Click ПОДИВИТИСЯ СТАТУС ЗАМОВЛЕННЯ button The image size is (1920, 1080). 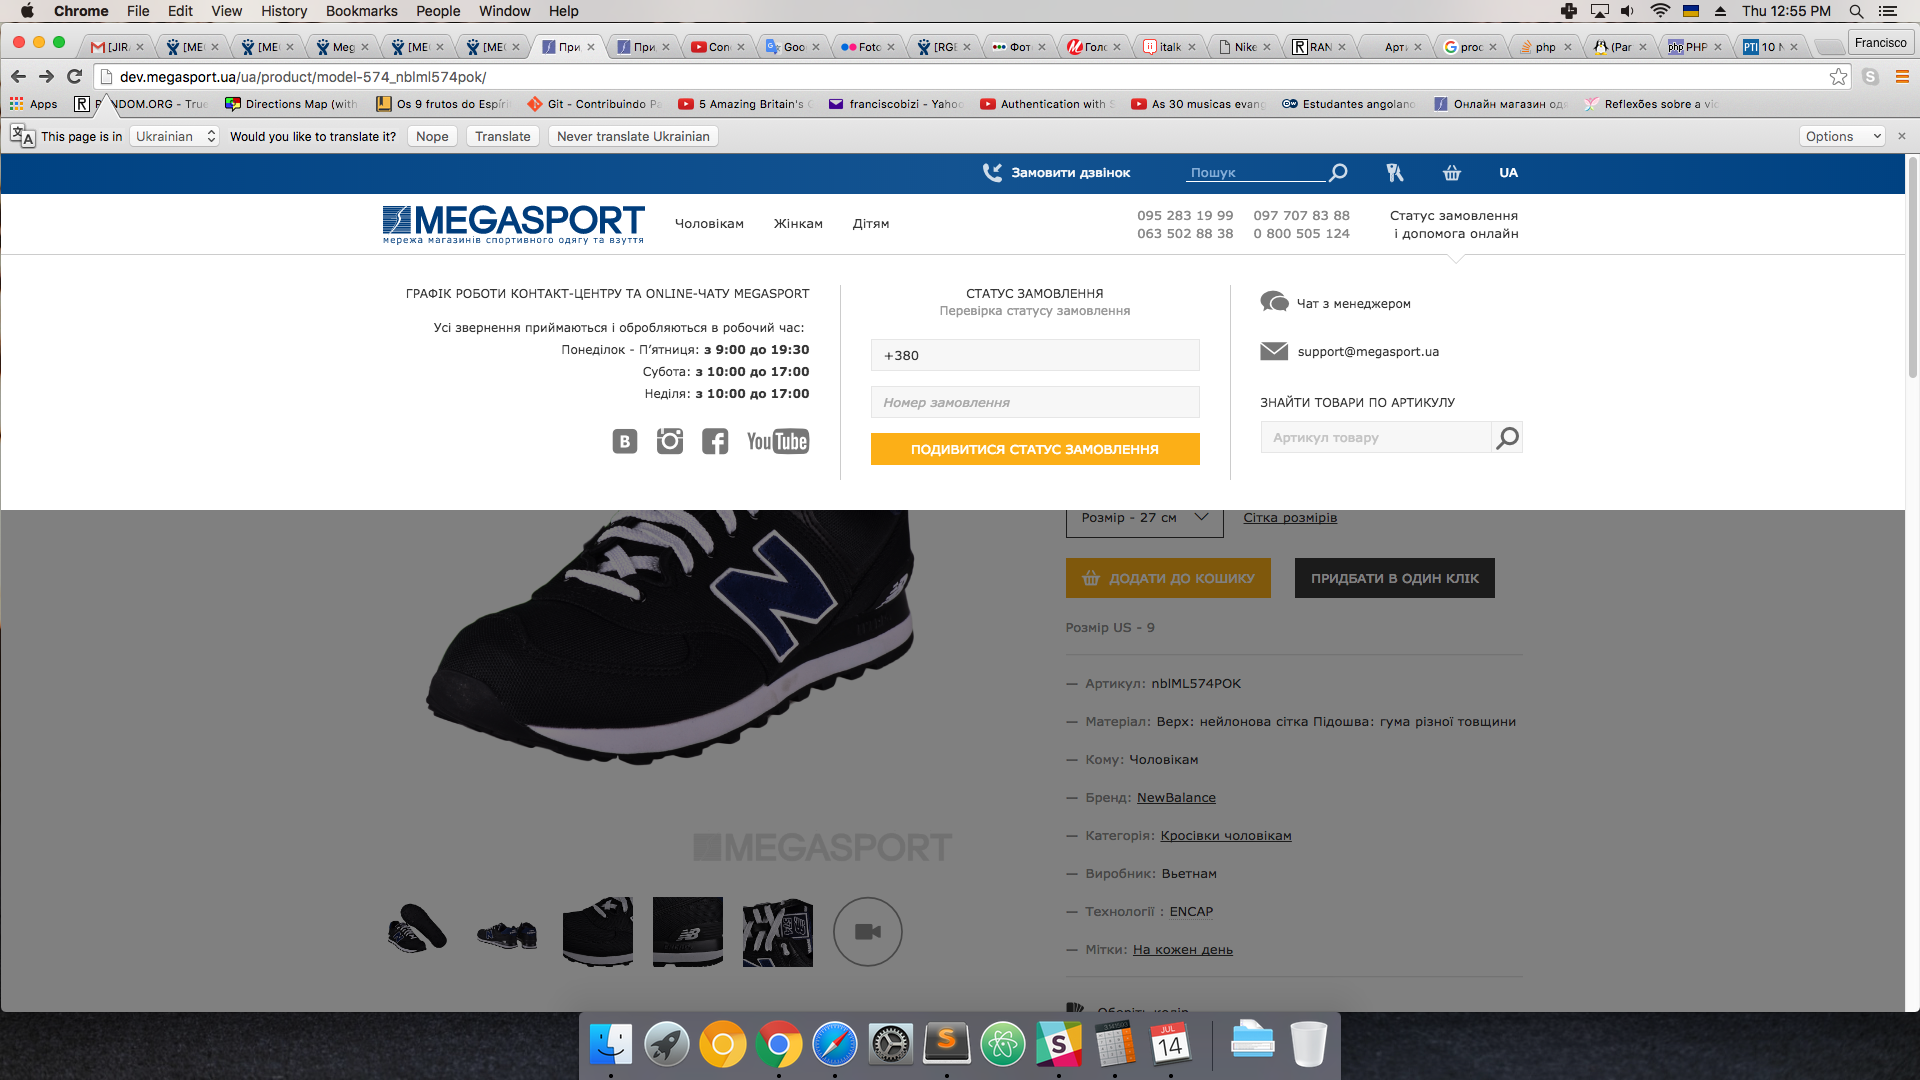1034,449
